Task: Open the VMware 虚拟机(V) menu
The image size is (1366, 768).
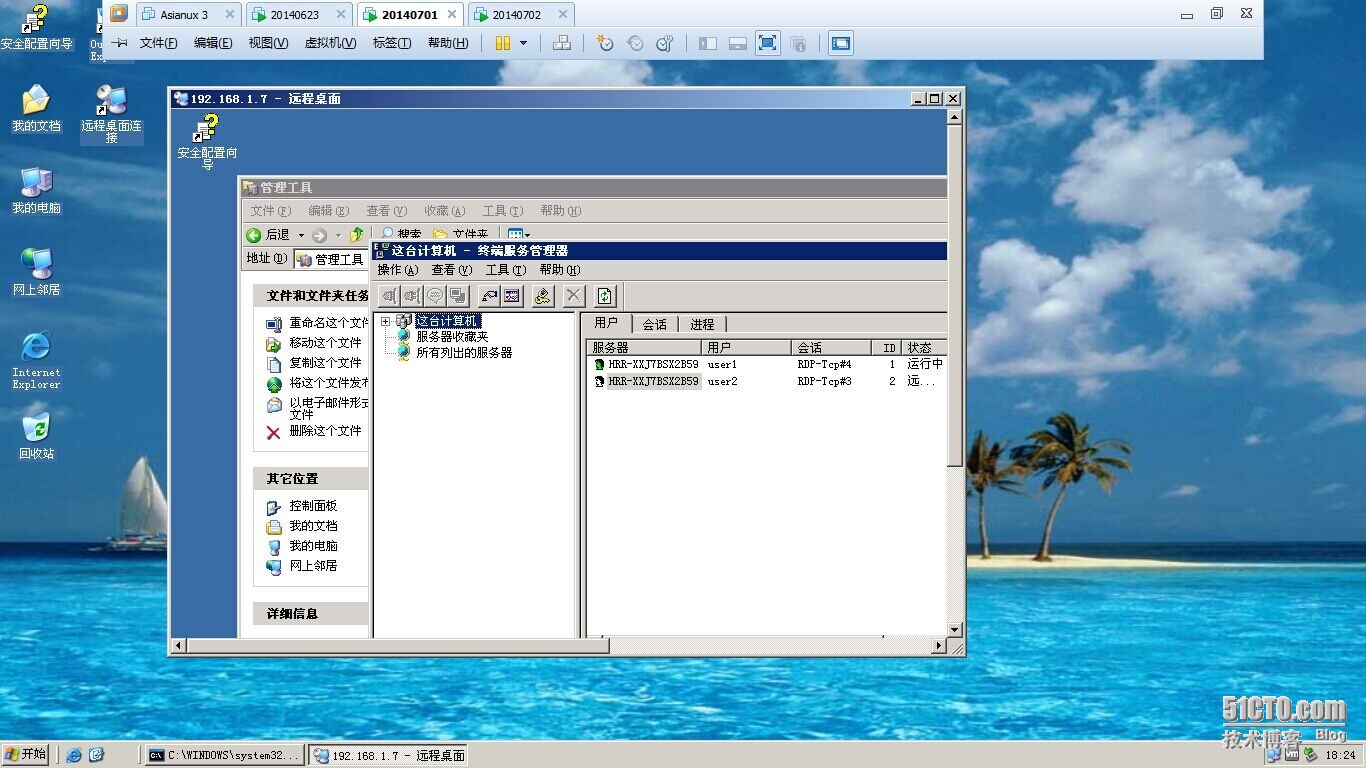Action: 330,43
